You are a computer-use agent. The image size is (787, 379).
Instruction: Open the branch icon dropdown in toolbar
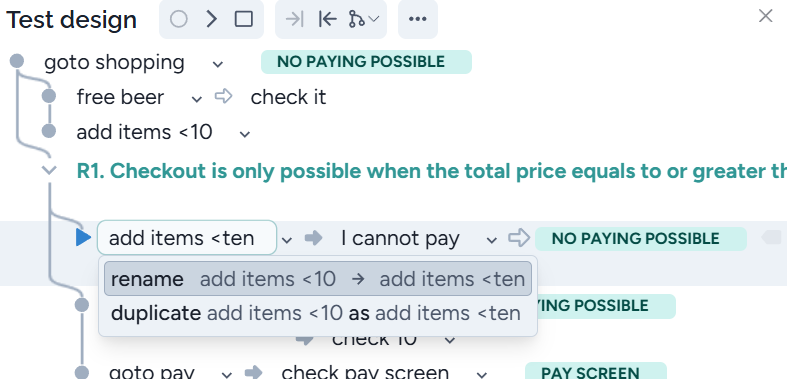pyautogui.click(x=363, y=19)
